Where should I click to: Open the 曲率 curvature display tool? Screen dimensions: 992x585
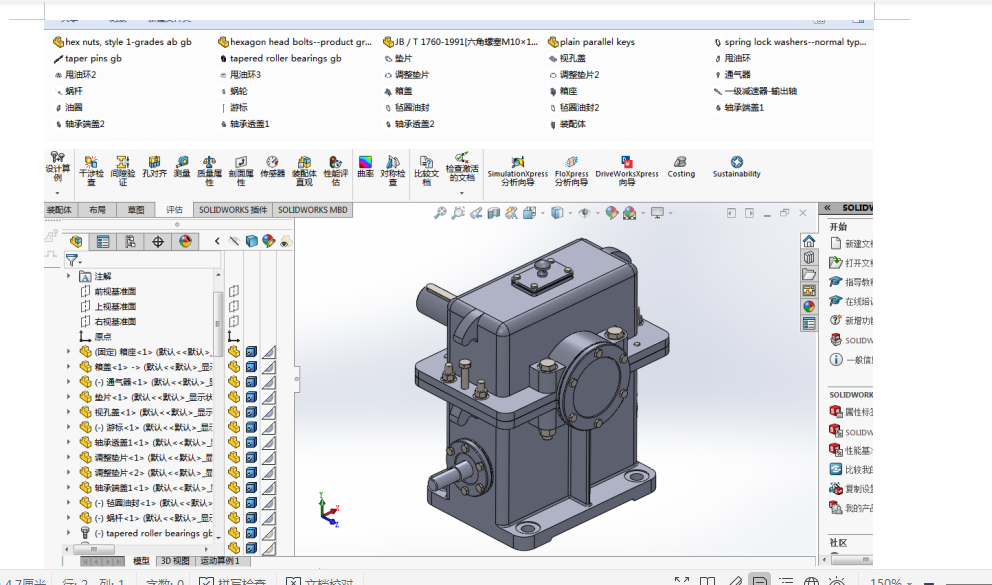[365, 167]
